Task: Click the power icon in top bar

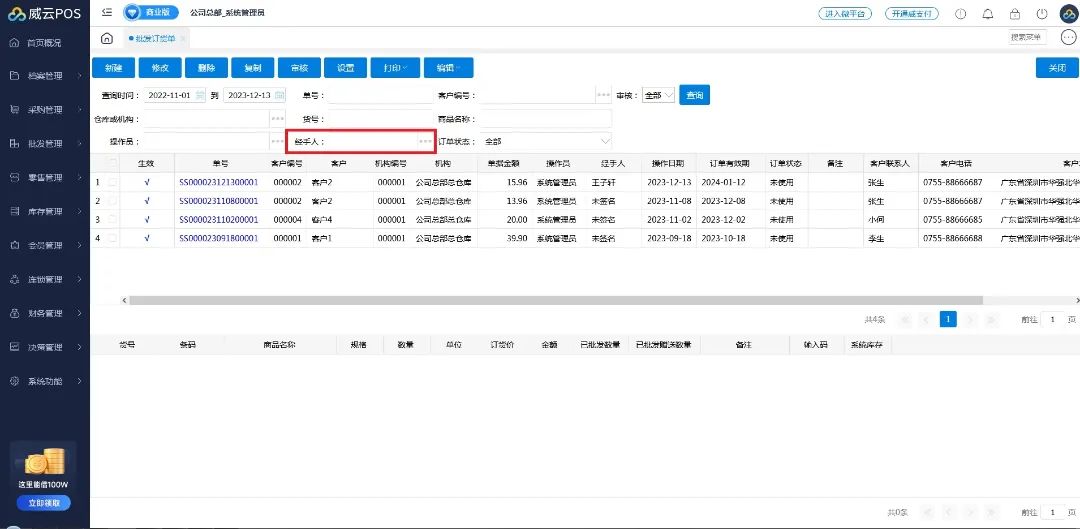Action: point(1042,14)
